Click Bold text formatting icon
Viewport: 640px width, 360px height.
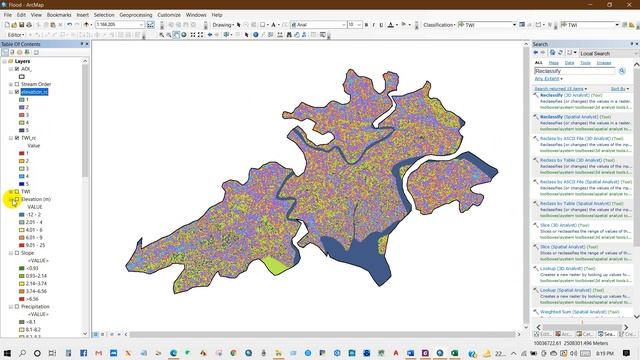click(x=366, y=25)
